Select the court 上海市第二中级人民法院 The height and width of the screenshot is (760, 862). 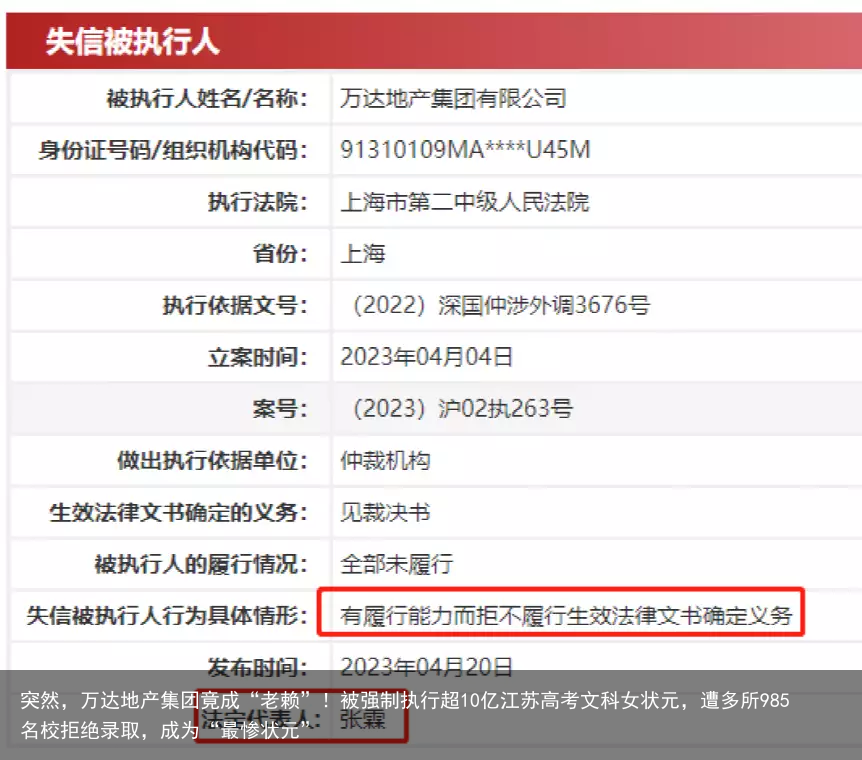(465, 202)
